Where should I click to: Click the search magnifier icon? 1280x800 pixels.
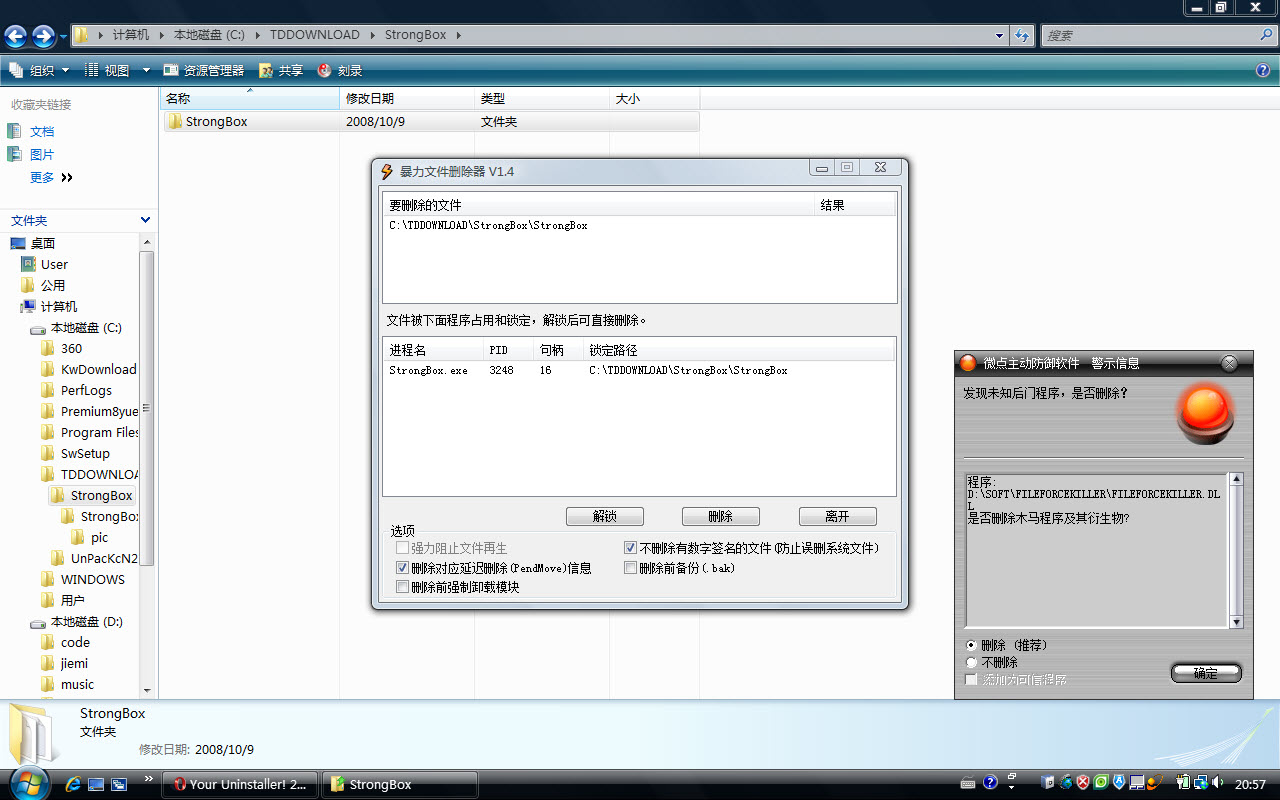tap(1266, 35)
